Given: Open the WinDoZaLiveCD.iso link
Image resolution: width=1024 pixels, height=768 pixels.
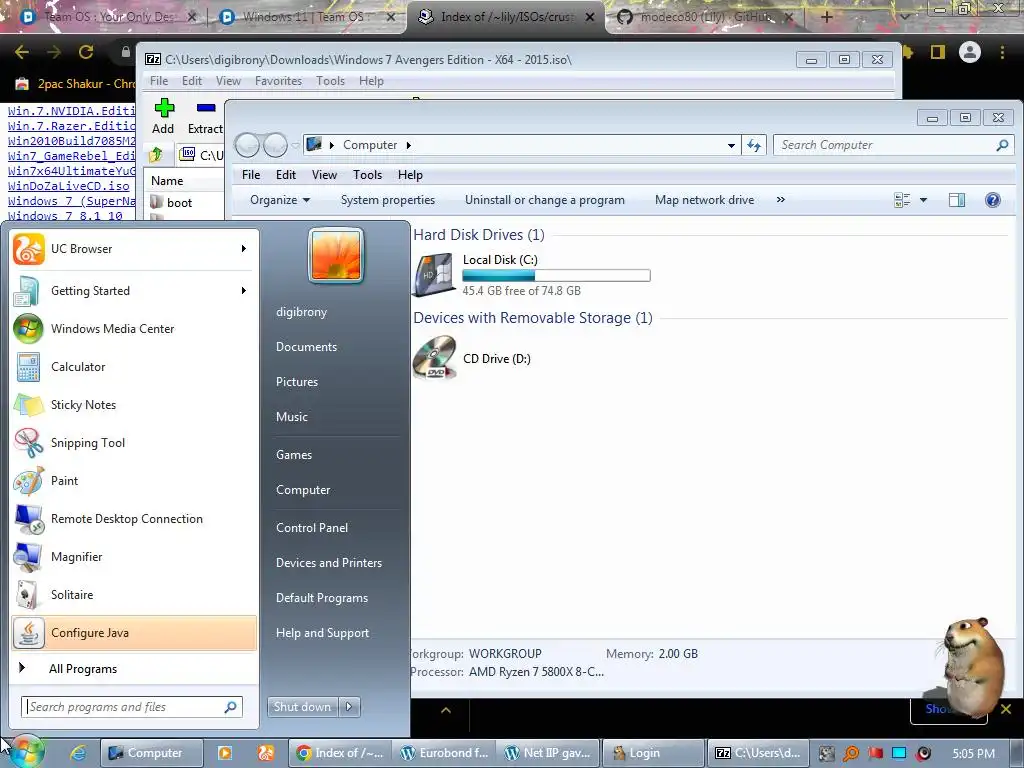Looking at the screenshot, I should tap(69, 186).
